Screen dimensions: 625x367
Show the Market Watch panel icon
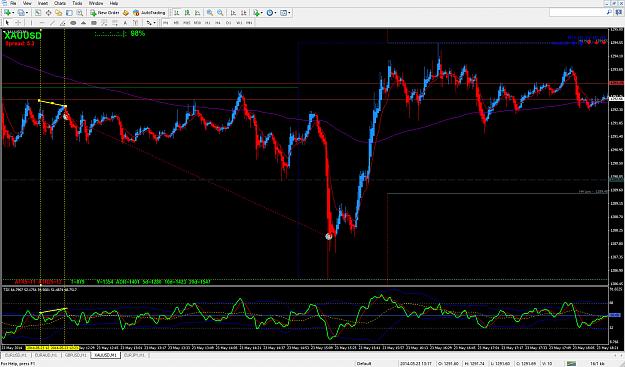pos(37,13)
